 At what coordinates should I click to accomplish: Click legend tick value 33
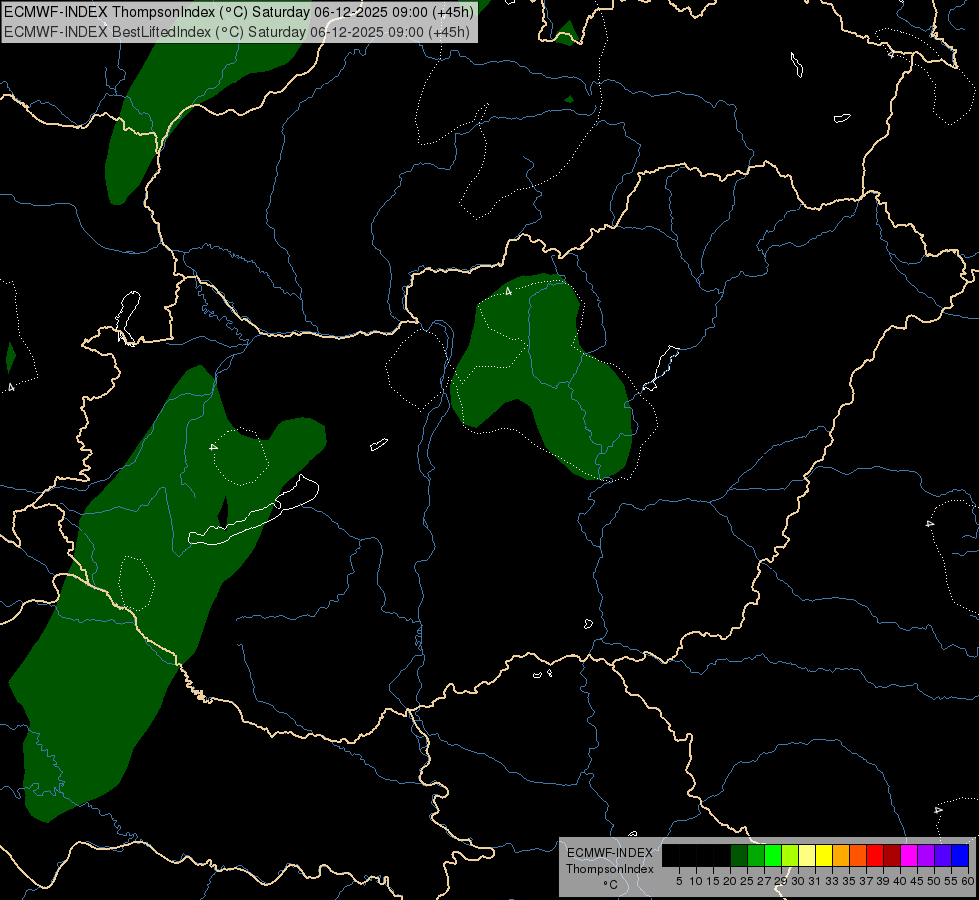pyautogui.click(x=832, y=881)
